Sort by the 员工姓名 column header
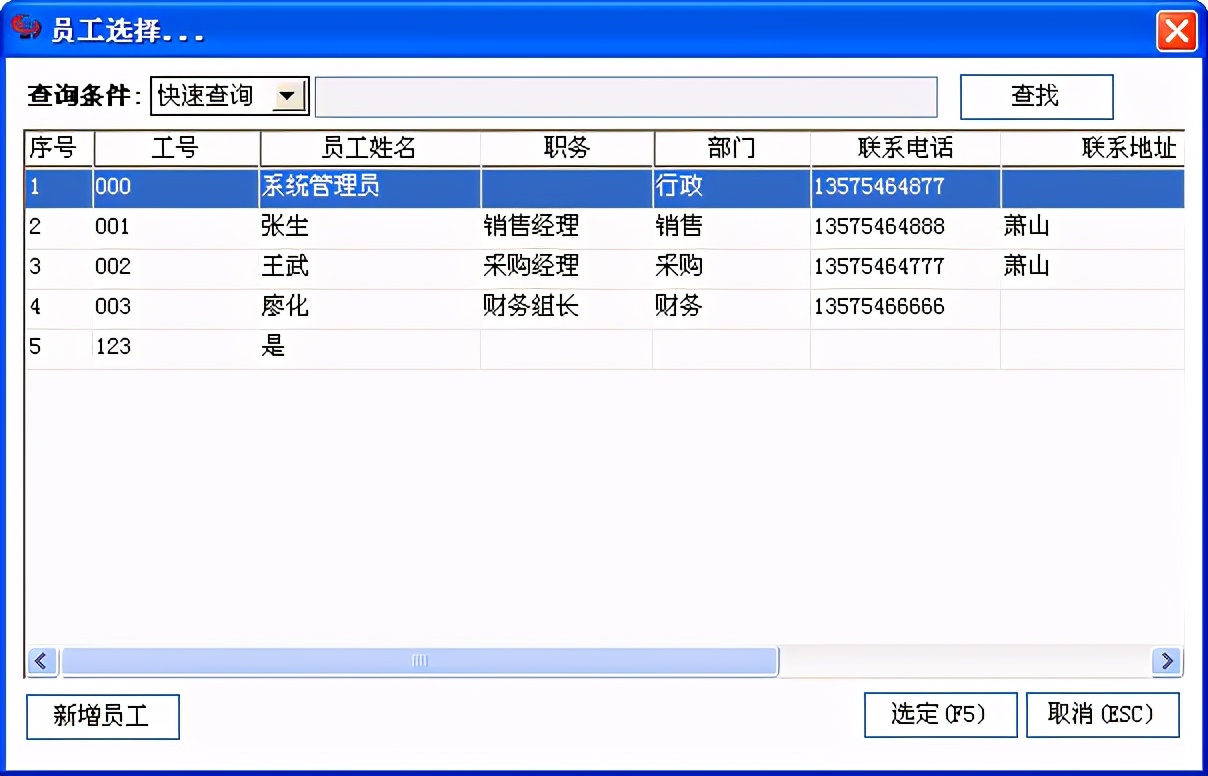Viewport: 1208px width, 776px height. click(x=370, y=148)
